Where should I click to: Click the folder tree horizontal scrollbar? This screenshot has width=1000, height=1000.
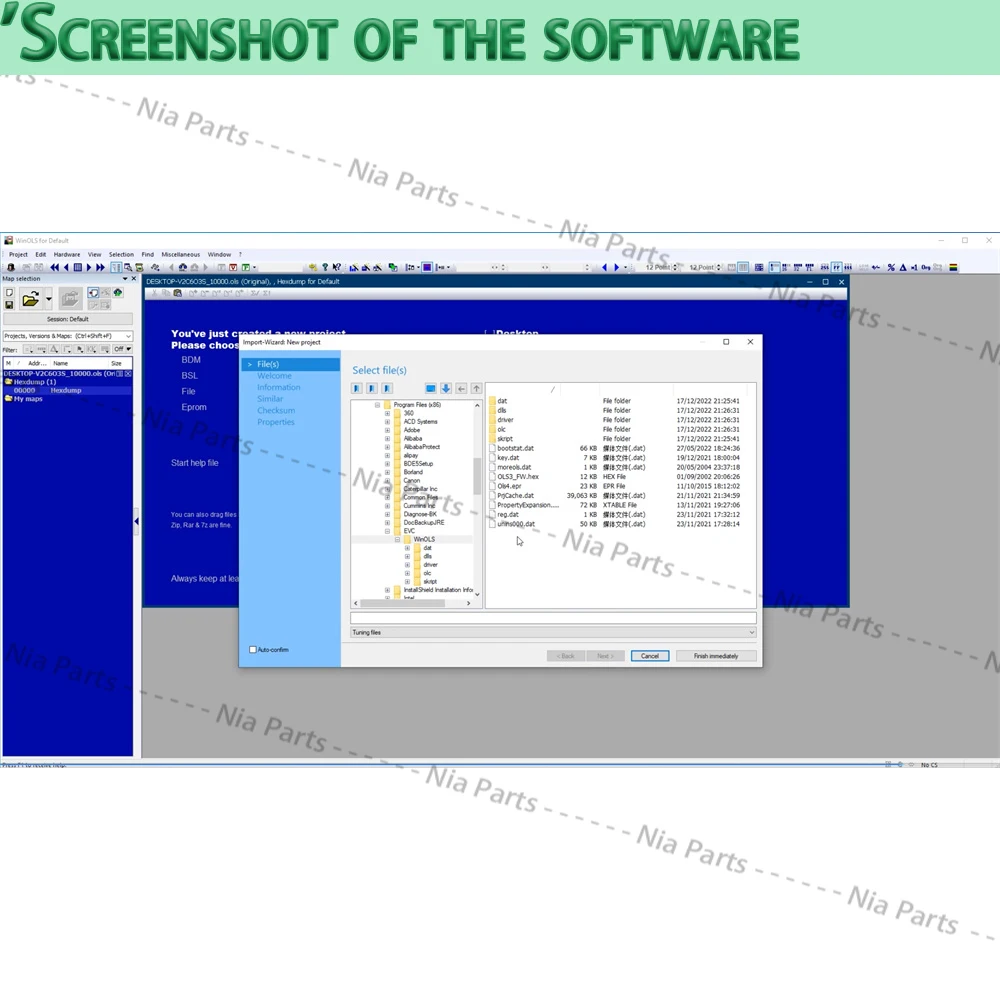[412, 603]
